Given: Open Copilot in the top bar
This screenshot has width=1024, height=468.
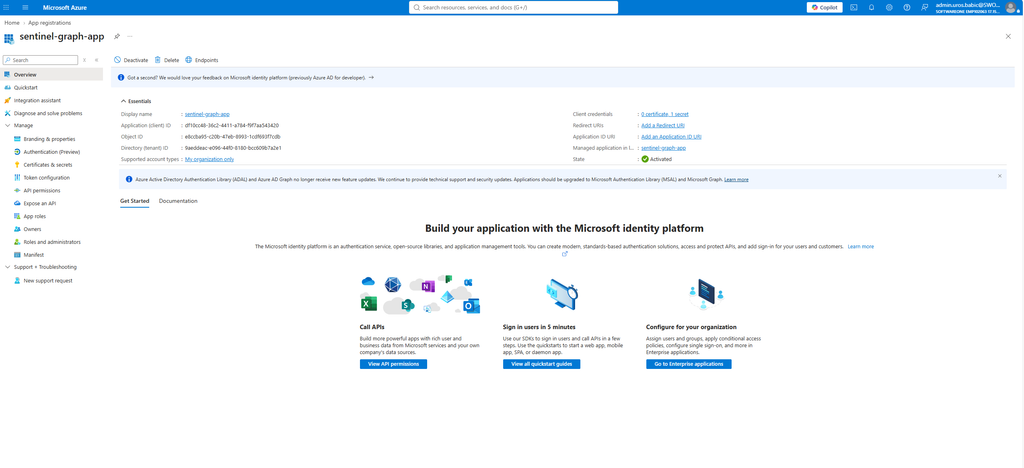Looking at the screenshot, I should tap(825, 7).
